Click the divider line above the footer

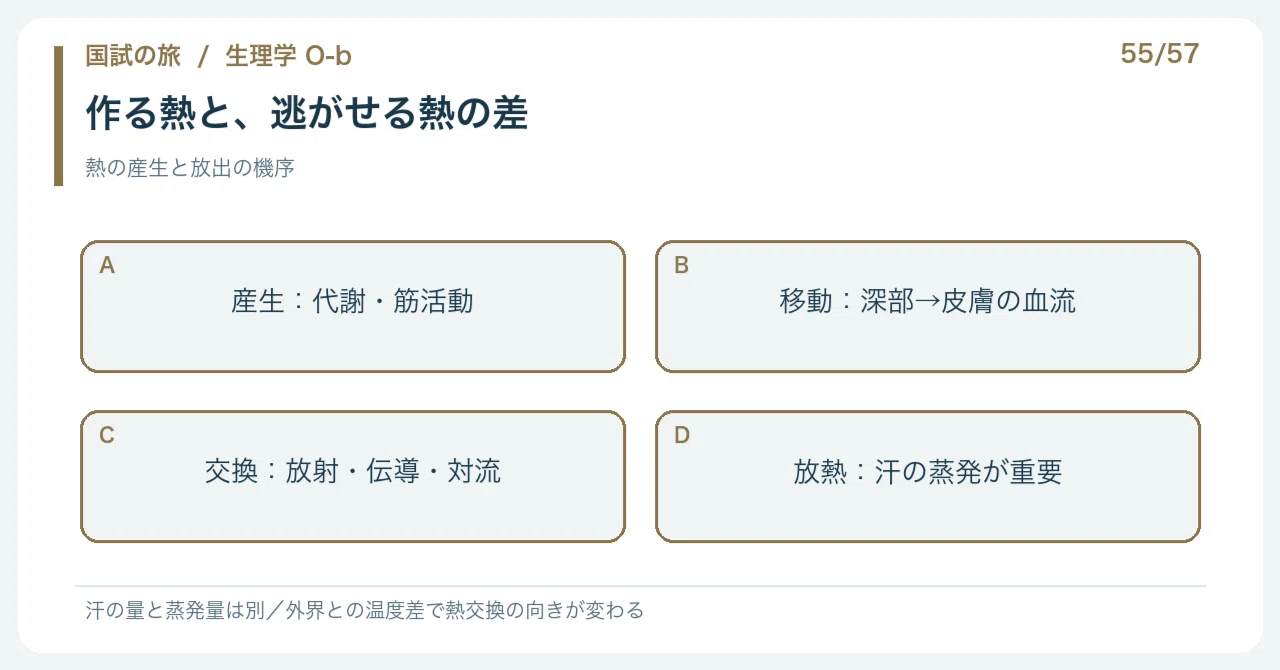pyautogui.click(x=640, y=586)
